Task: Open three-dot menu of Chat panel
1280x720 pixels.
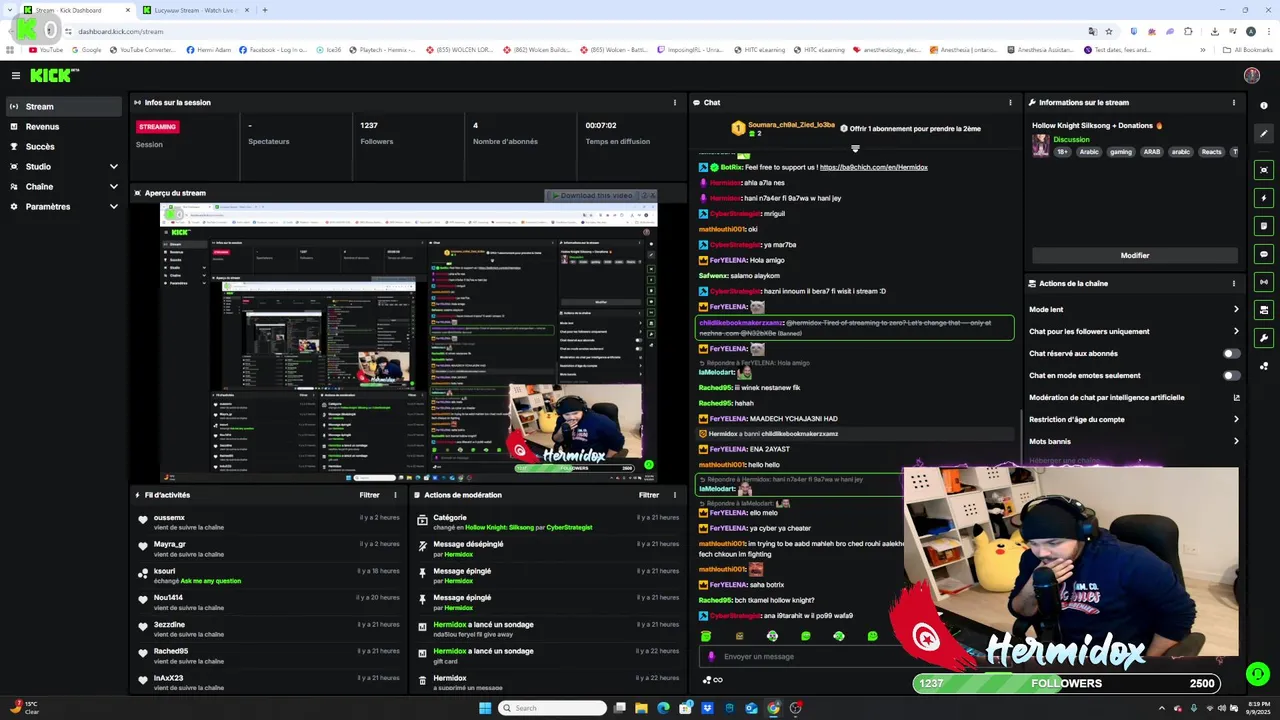Action: click(x=1010, y=102)
